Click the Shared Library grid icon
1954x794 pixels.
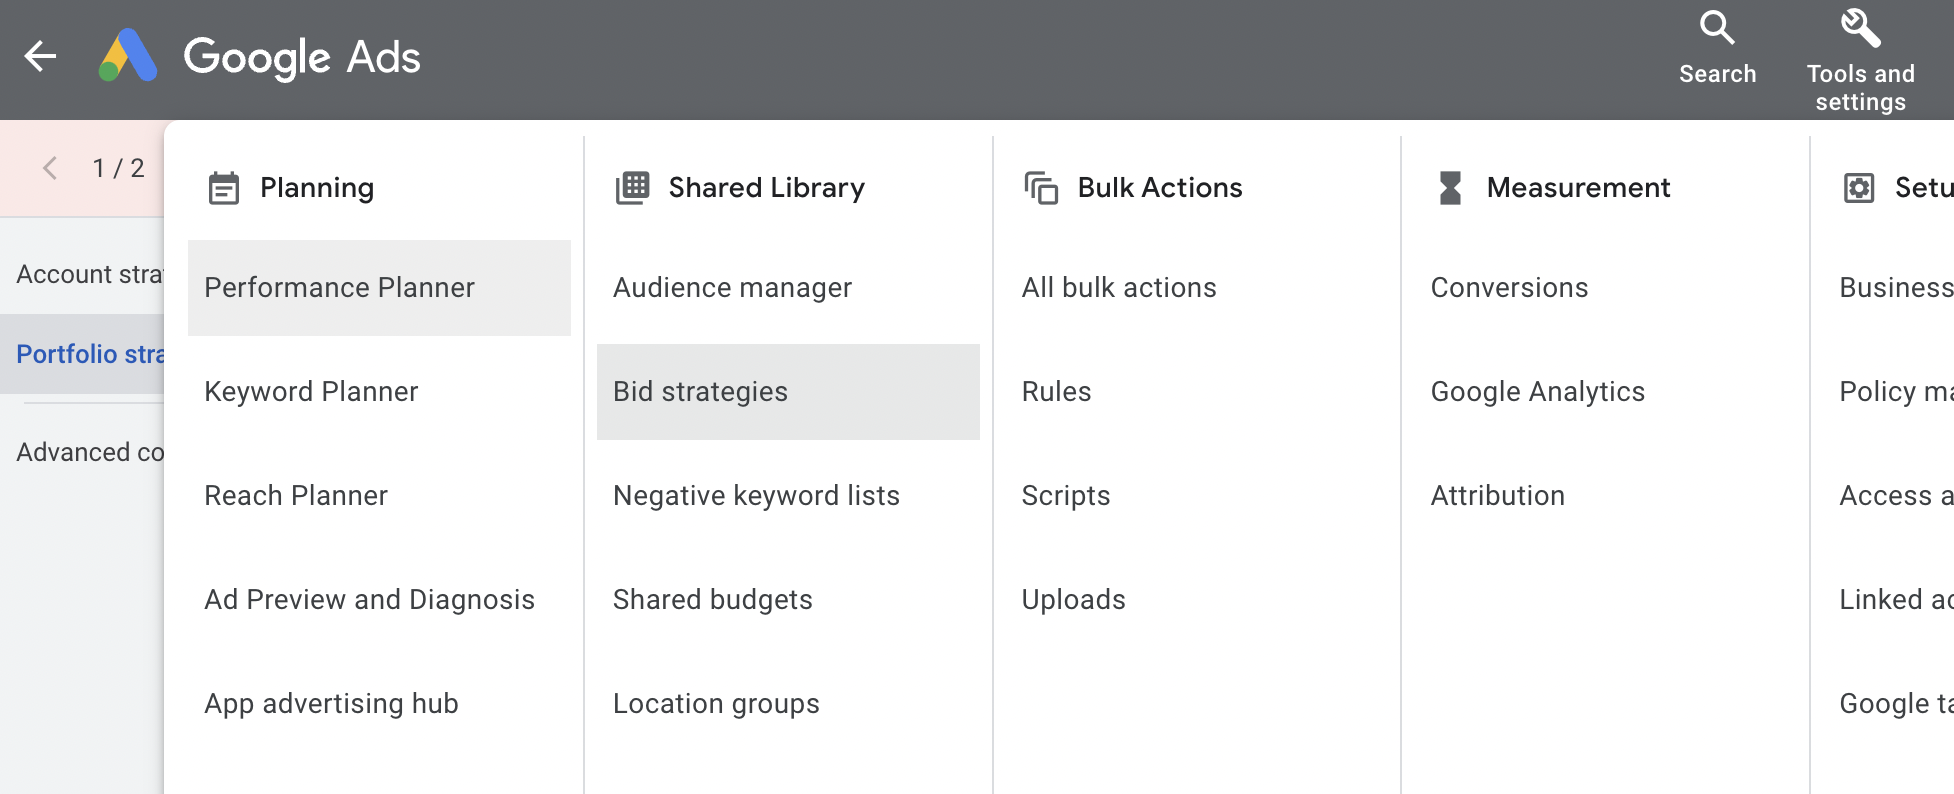pos(633,188)
